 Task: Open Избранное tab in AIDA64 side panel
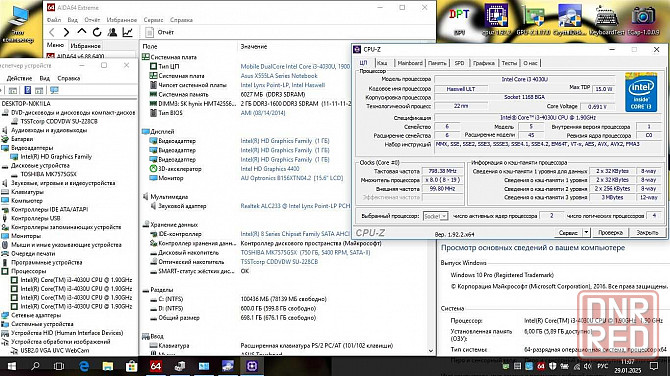(x=85, y=46)
